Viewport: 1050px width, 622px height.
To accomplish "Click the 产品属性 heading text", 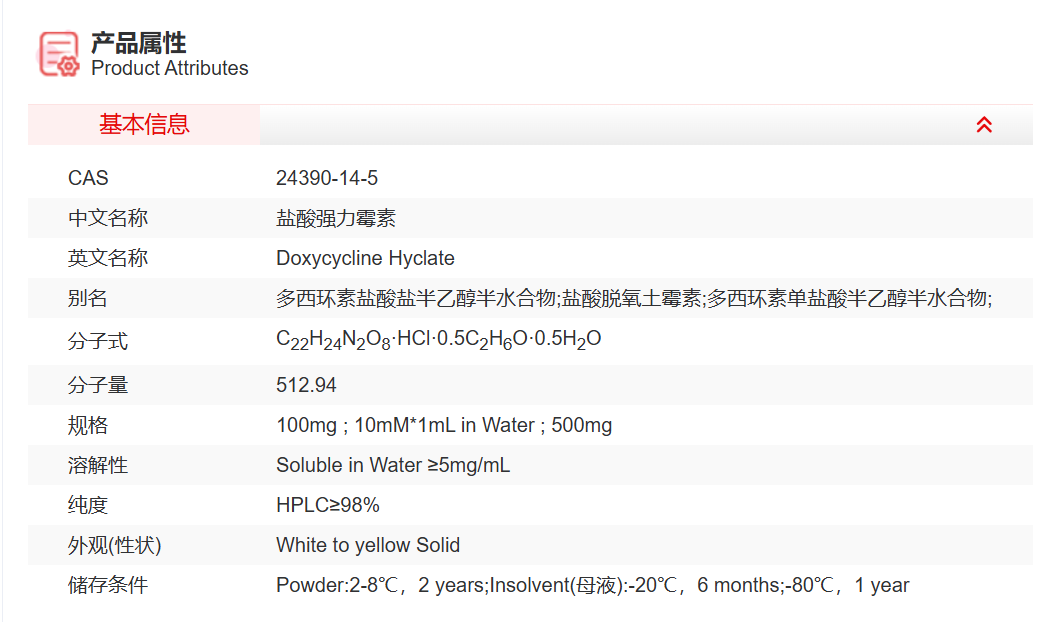I will pyautogui.click(x=139, y=42).
